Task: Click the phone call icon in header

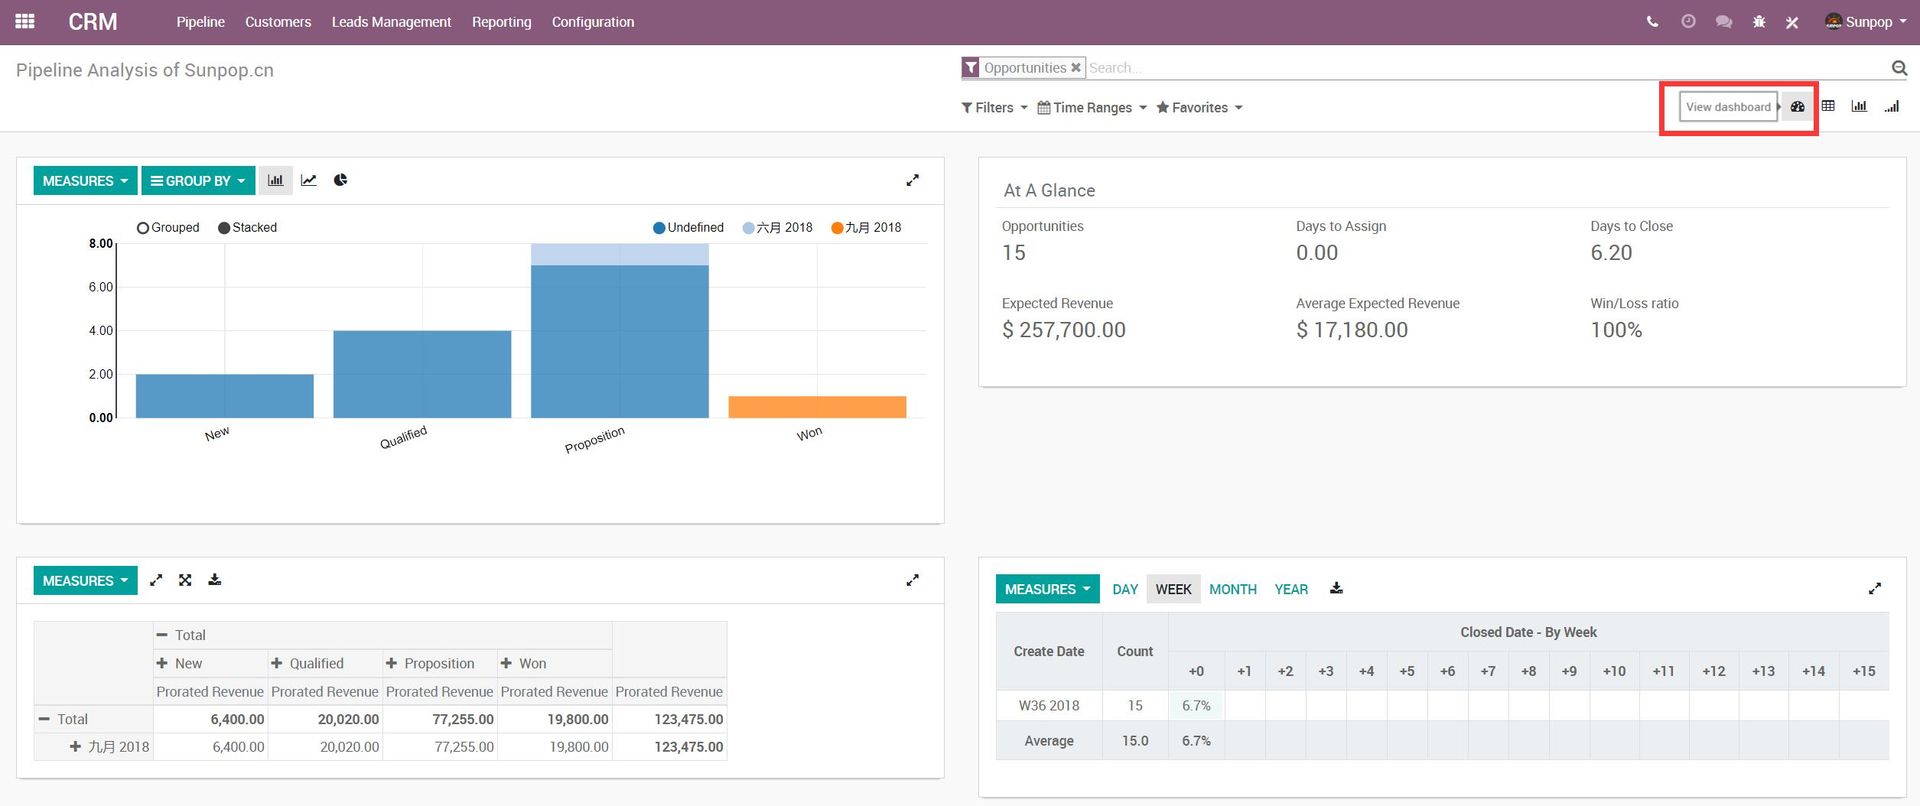Action: [1652, 21]
